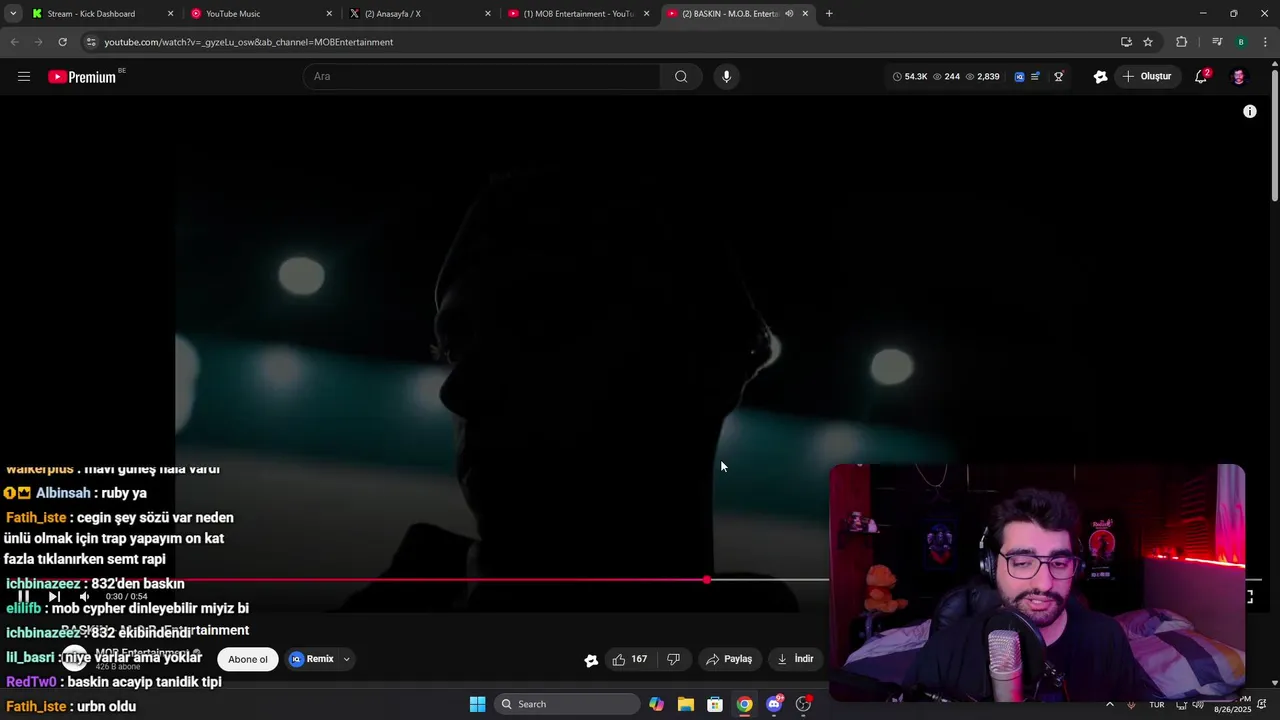The width and height of the screenshot is (1280, 720).
Task: Open Chrome profile B avatar
Action: (x=1241, y=42)
